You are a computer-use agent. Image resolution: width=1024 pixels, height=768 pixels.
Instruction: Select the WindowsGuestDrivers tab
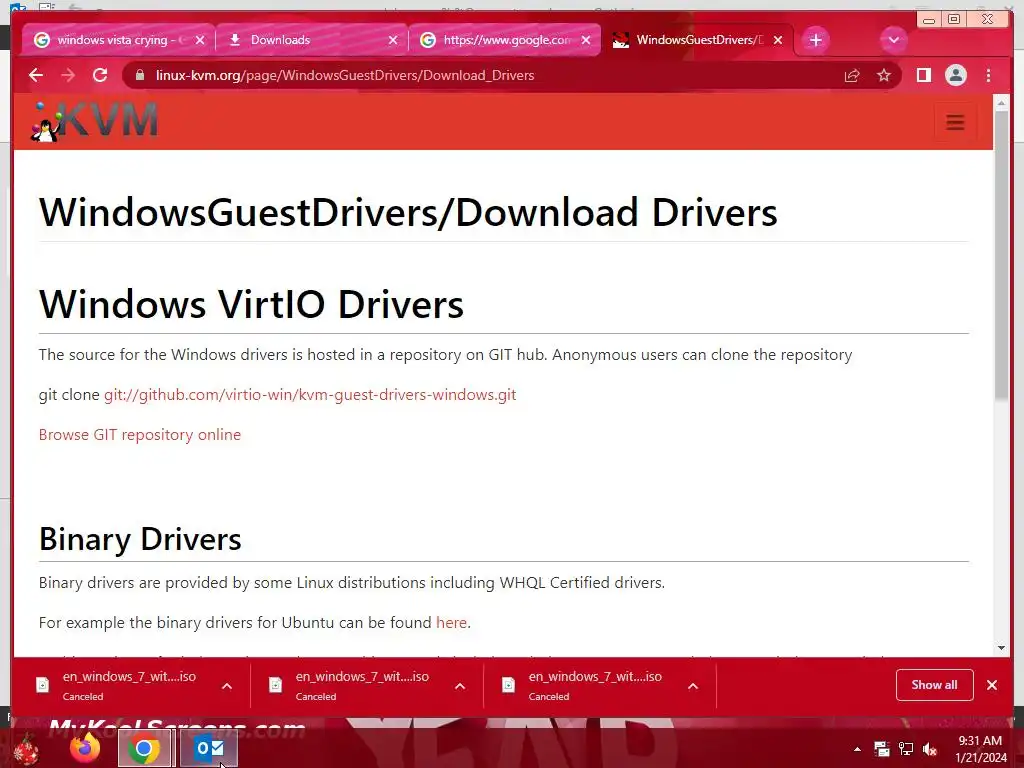click(699, 40)
